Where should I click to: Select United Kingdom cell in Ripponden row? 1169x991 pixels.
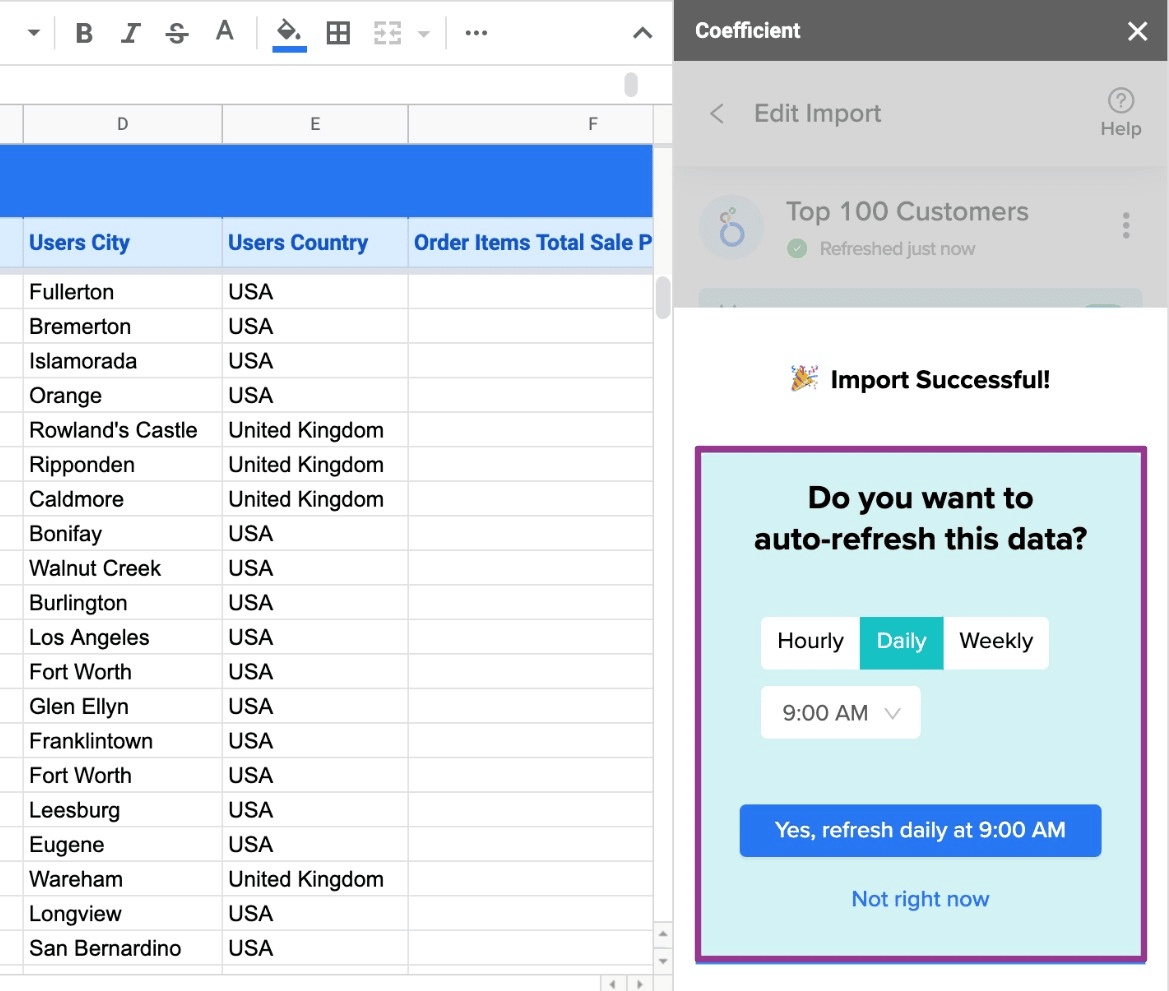click(315, 465)
